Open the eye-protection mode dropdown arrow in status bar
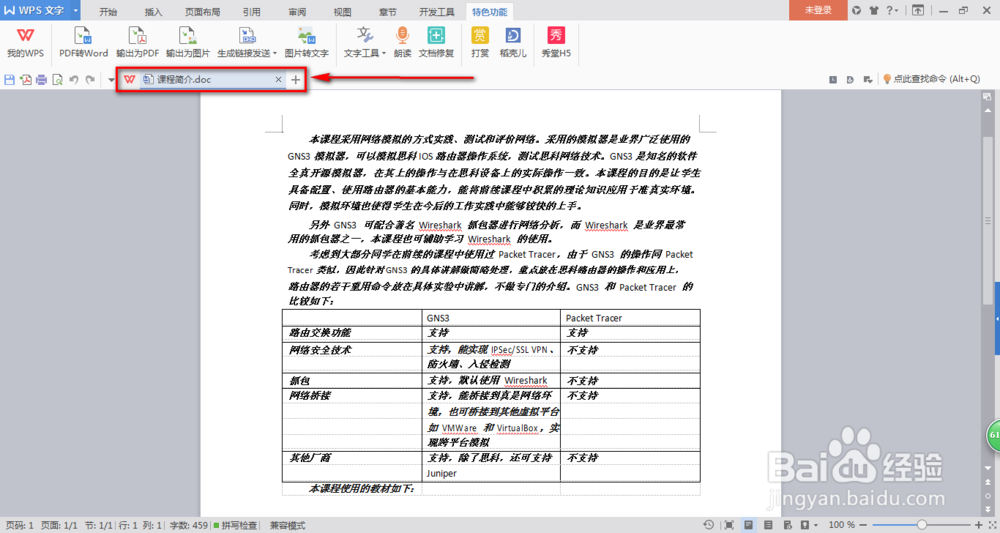1000x533 pixels. coord(816,525)
